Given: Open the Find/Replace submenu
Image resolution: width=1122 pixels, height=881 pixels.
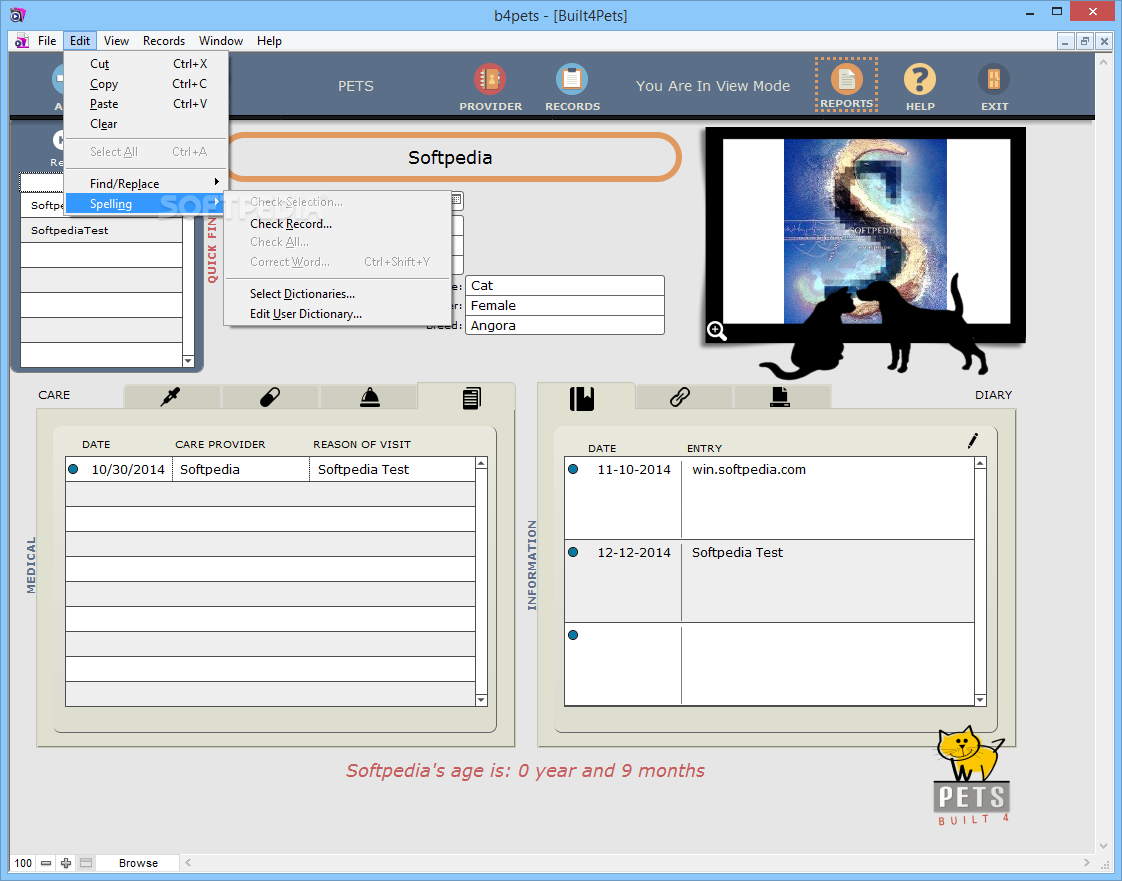Looking at the screenshot, I should point(146,184).
